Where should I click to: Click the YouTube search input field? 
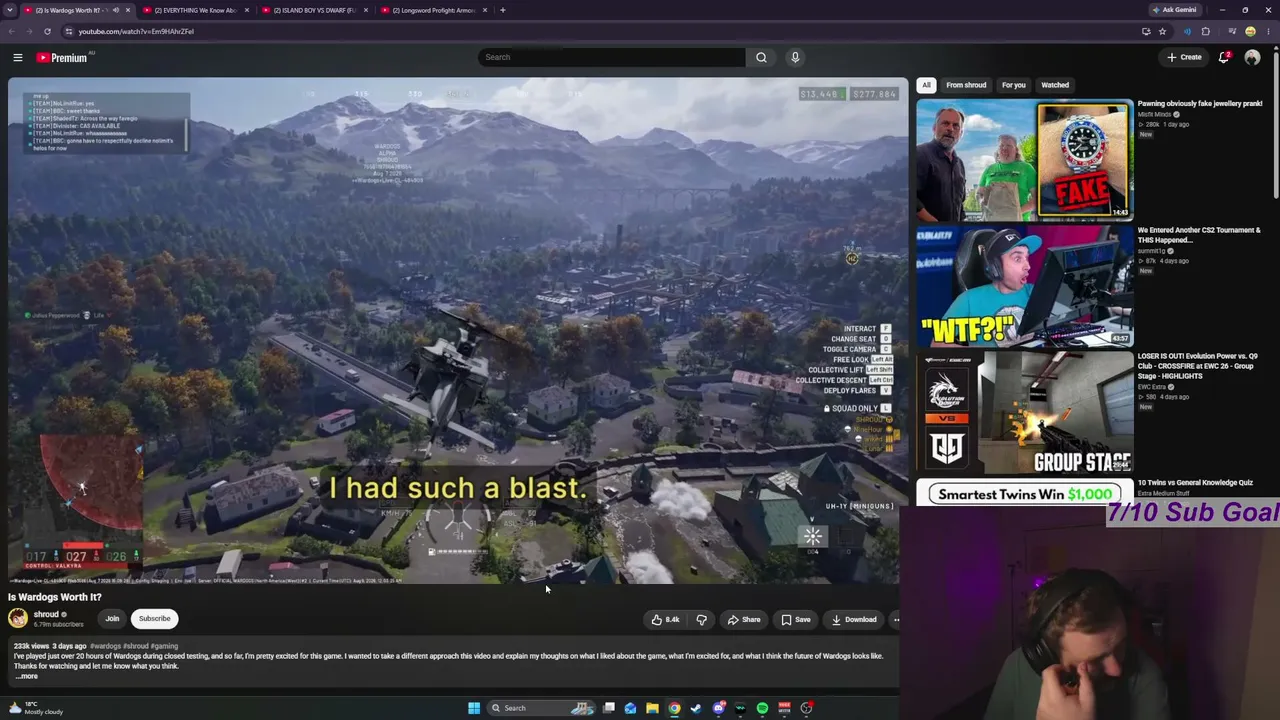tap(611, 57)
